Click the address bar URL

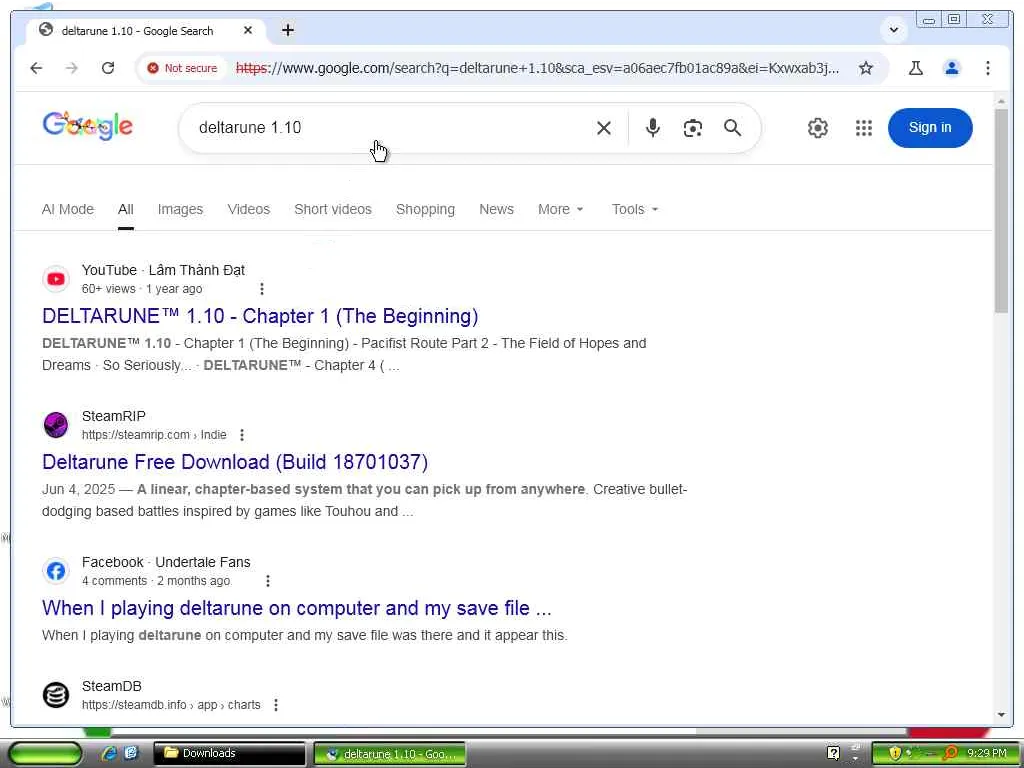point(537,68)
